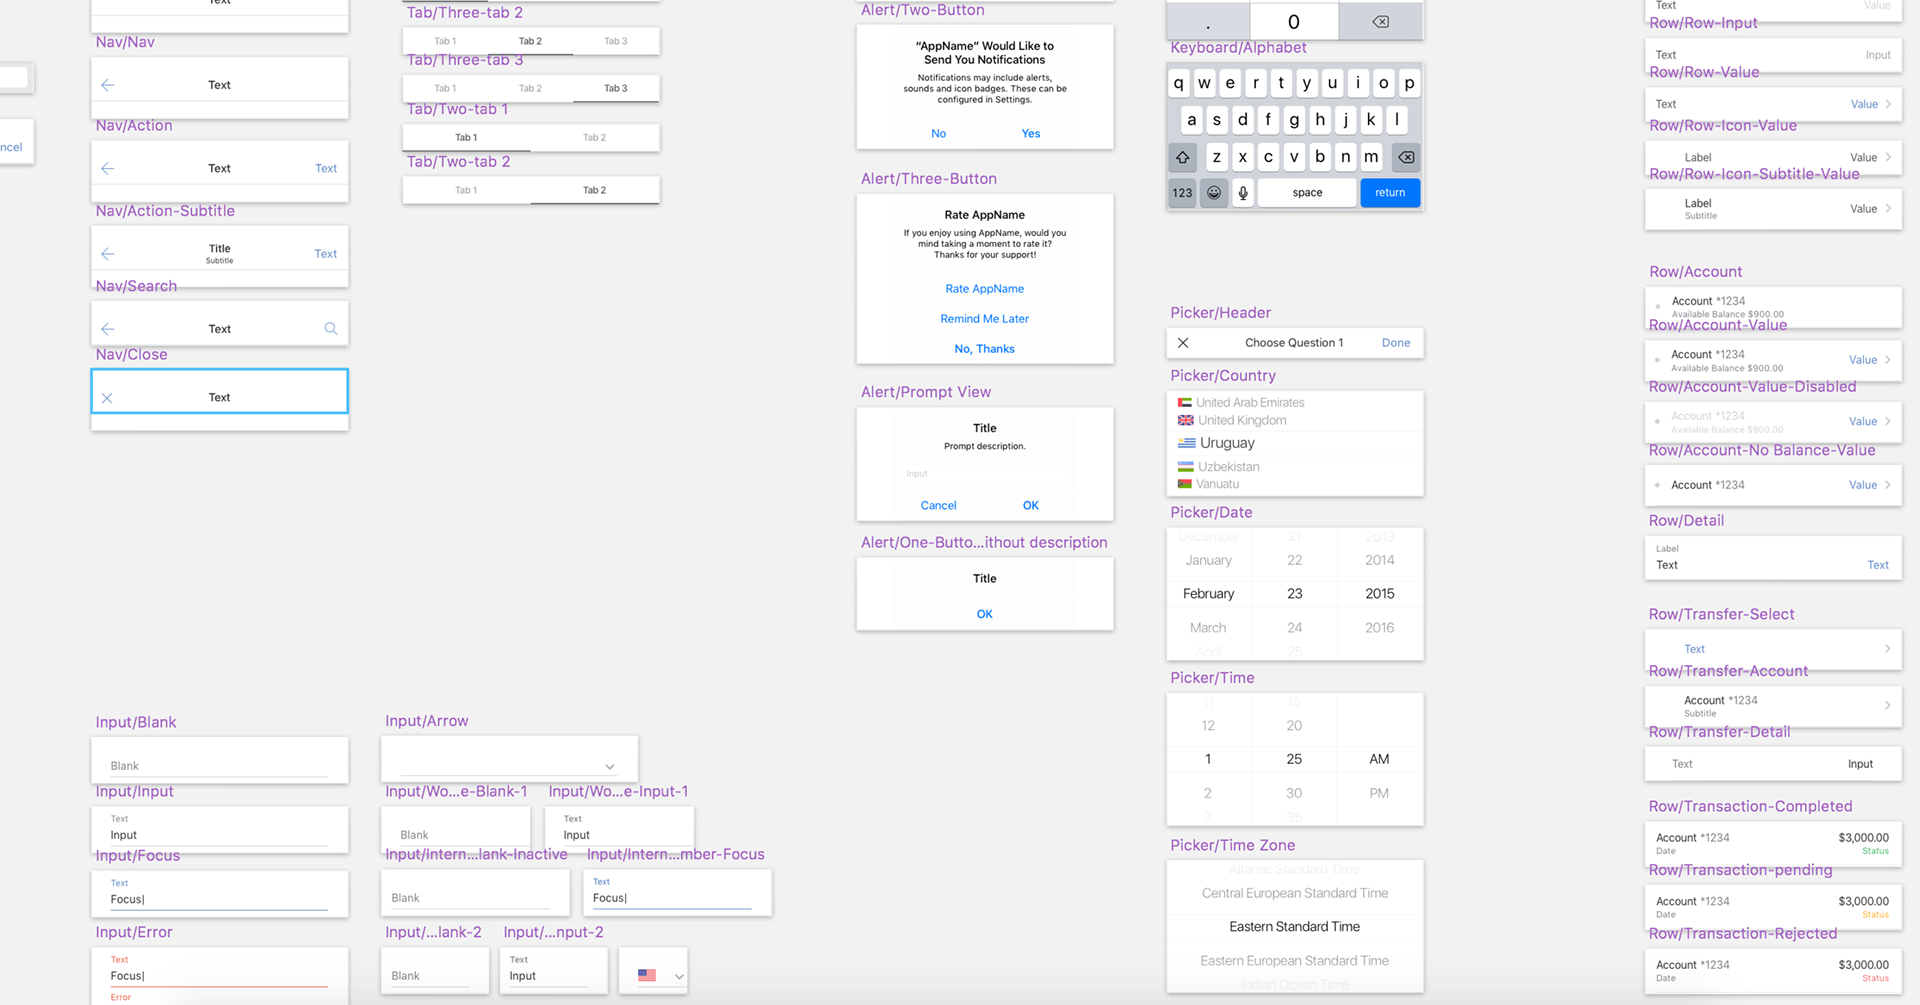Select Tab 2 in the Tab/Two-tab 1 component

[594, 137]
